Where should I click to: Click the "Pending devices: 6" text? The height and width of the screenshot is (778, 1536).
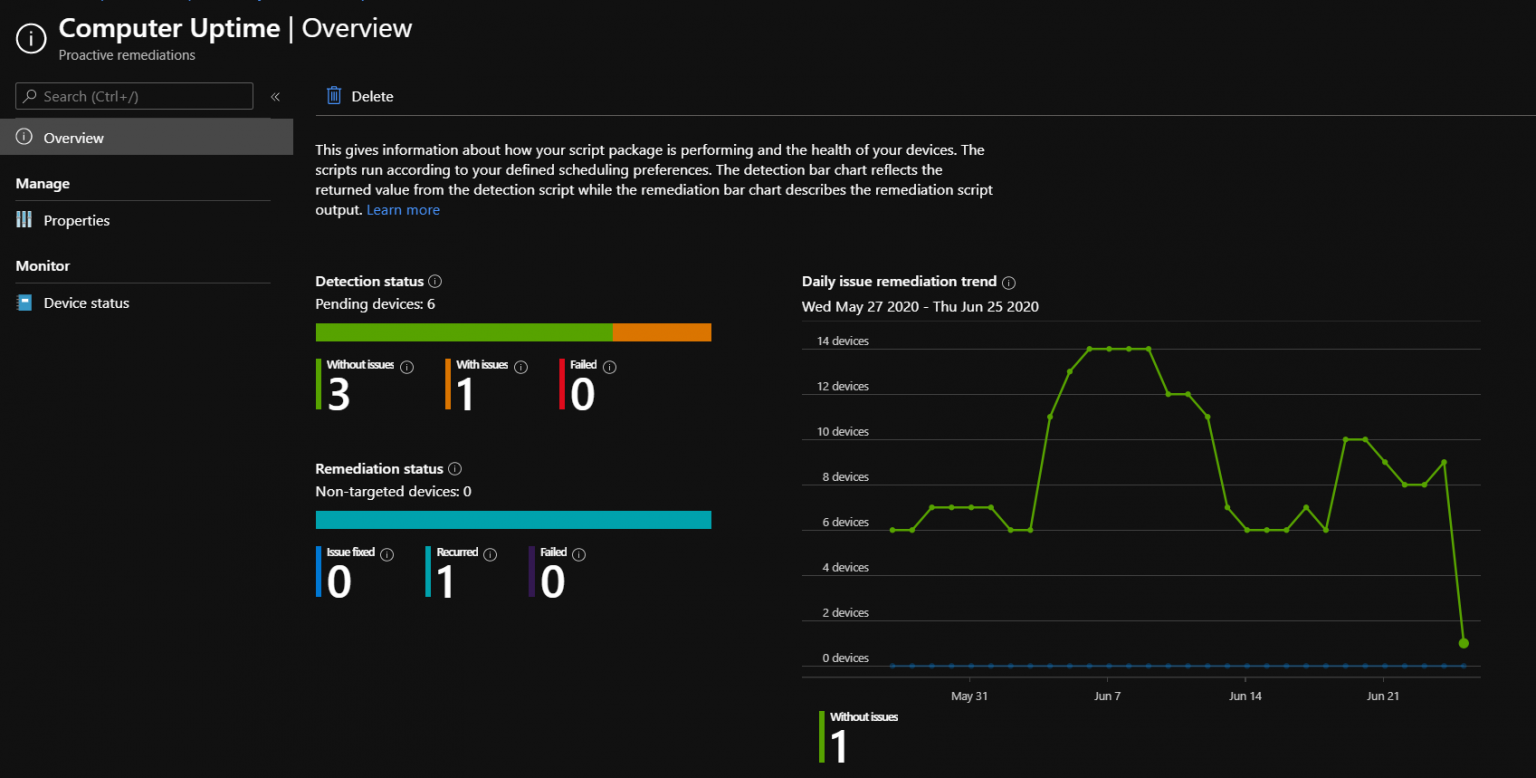click(x=375, y=304)
